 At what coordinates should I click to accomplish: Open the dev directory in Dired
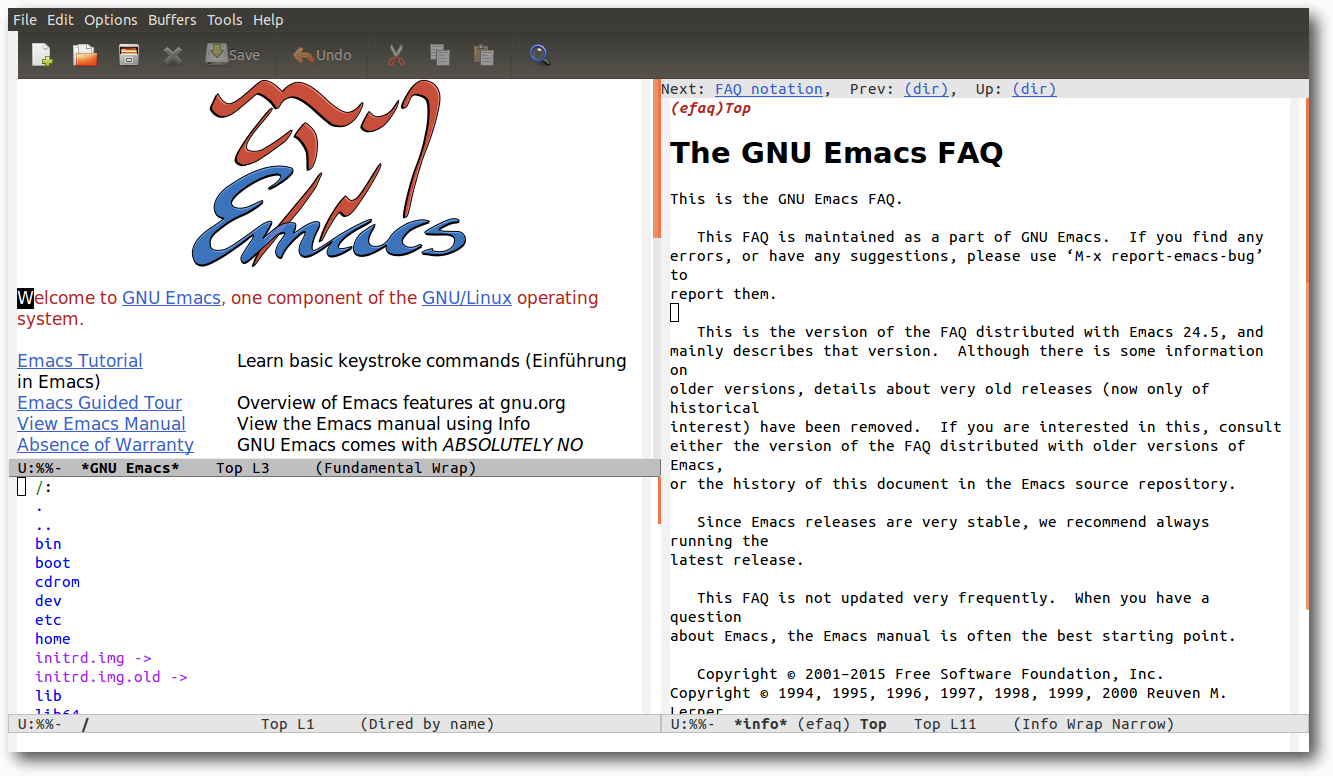point(48,601)
